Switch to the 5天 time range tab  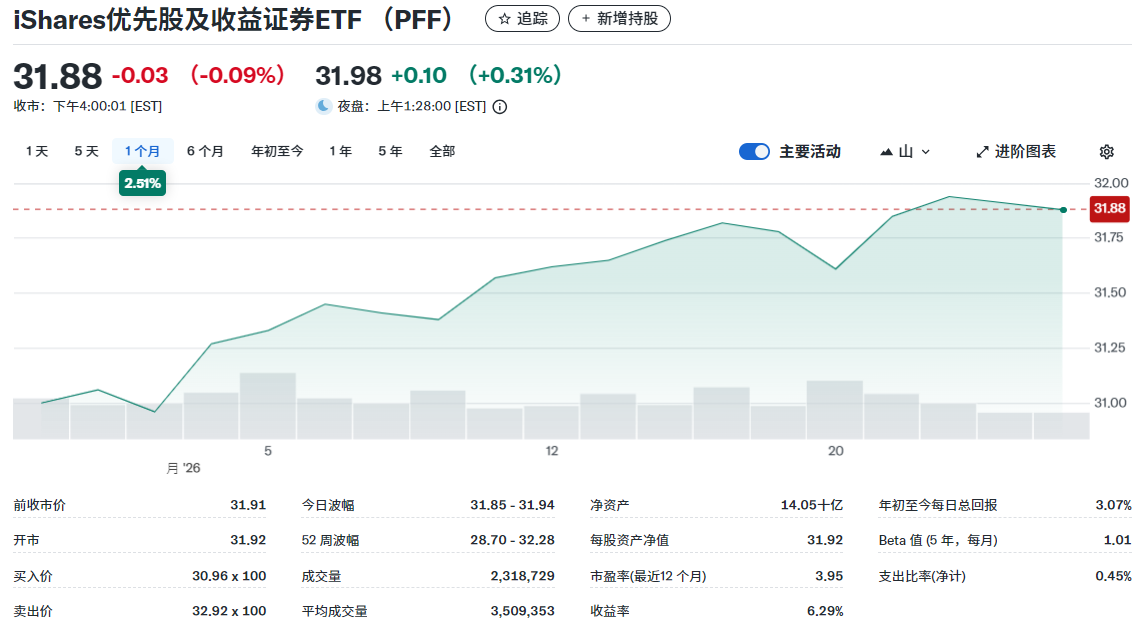click(x=85, y=150)
